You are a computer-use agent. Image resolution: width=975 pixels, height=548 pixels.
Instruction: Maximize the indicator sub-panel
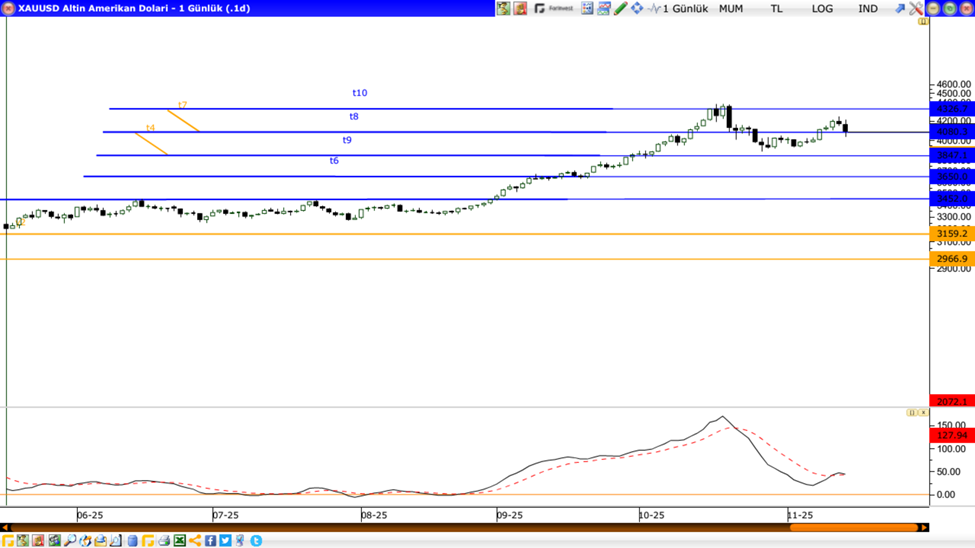point(911,412)
